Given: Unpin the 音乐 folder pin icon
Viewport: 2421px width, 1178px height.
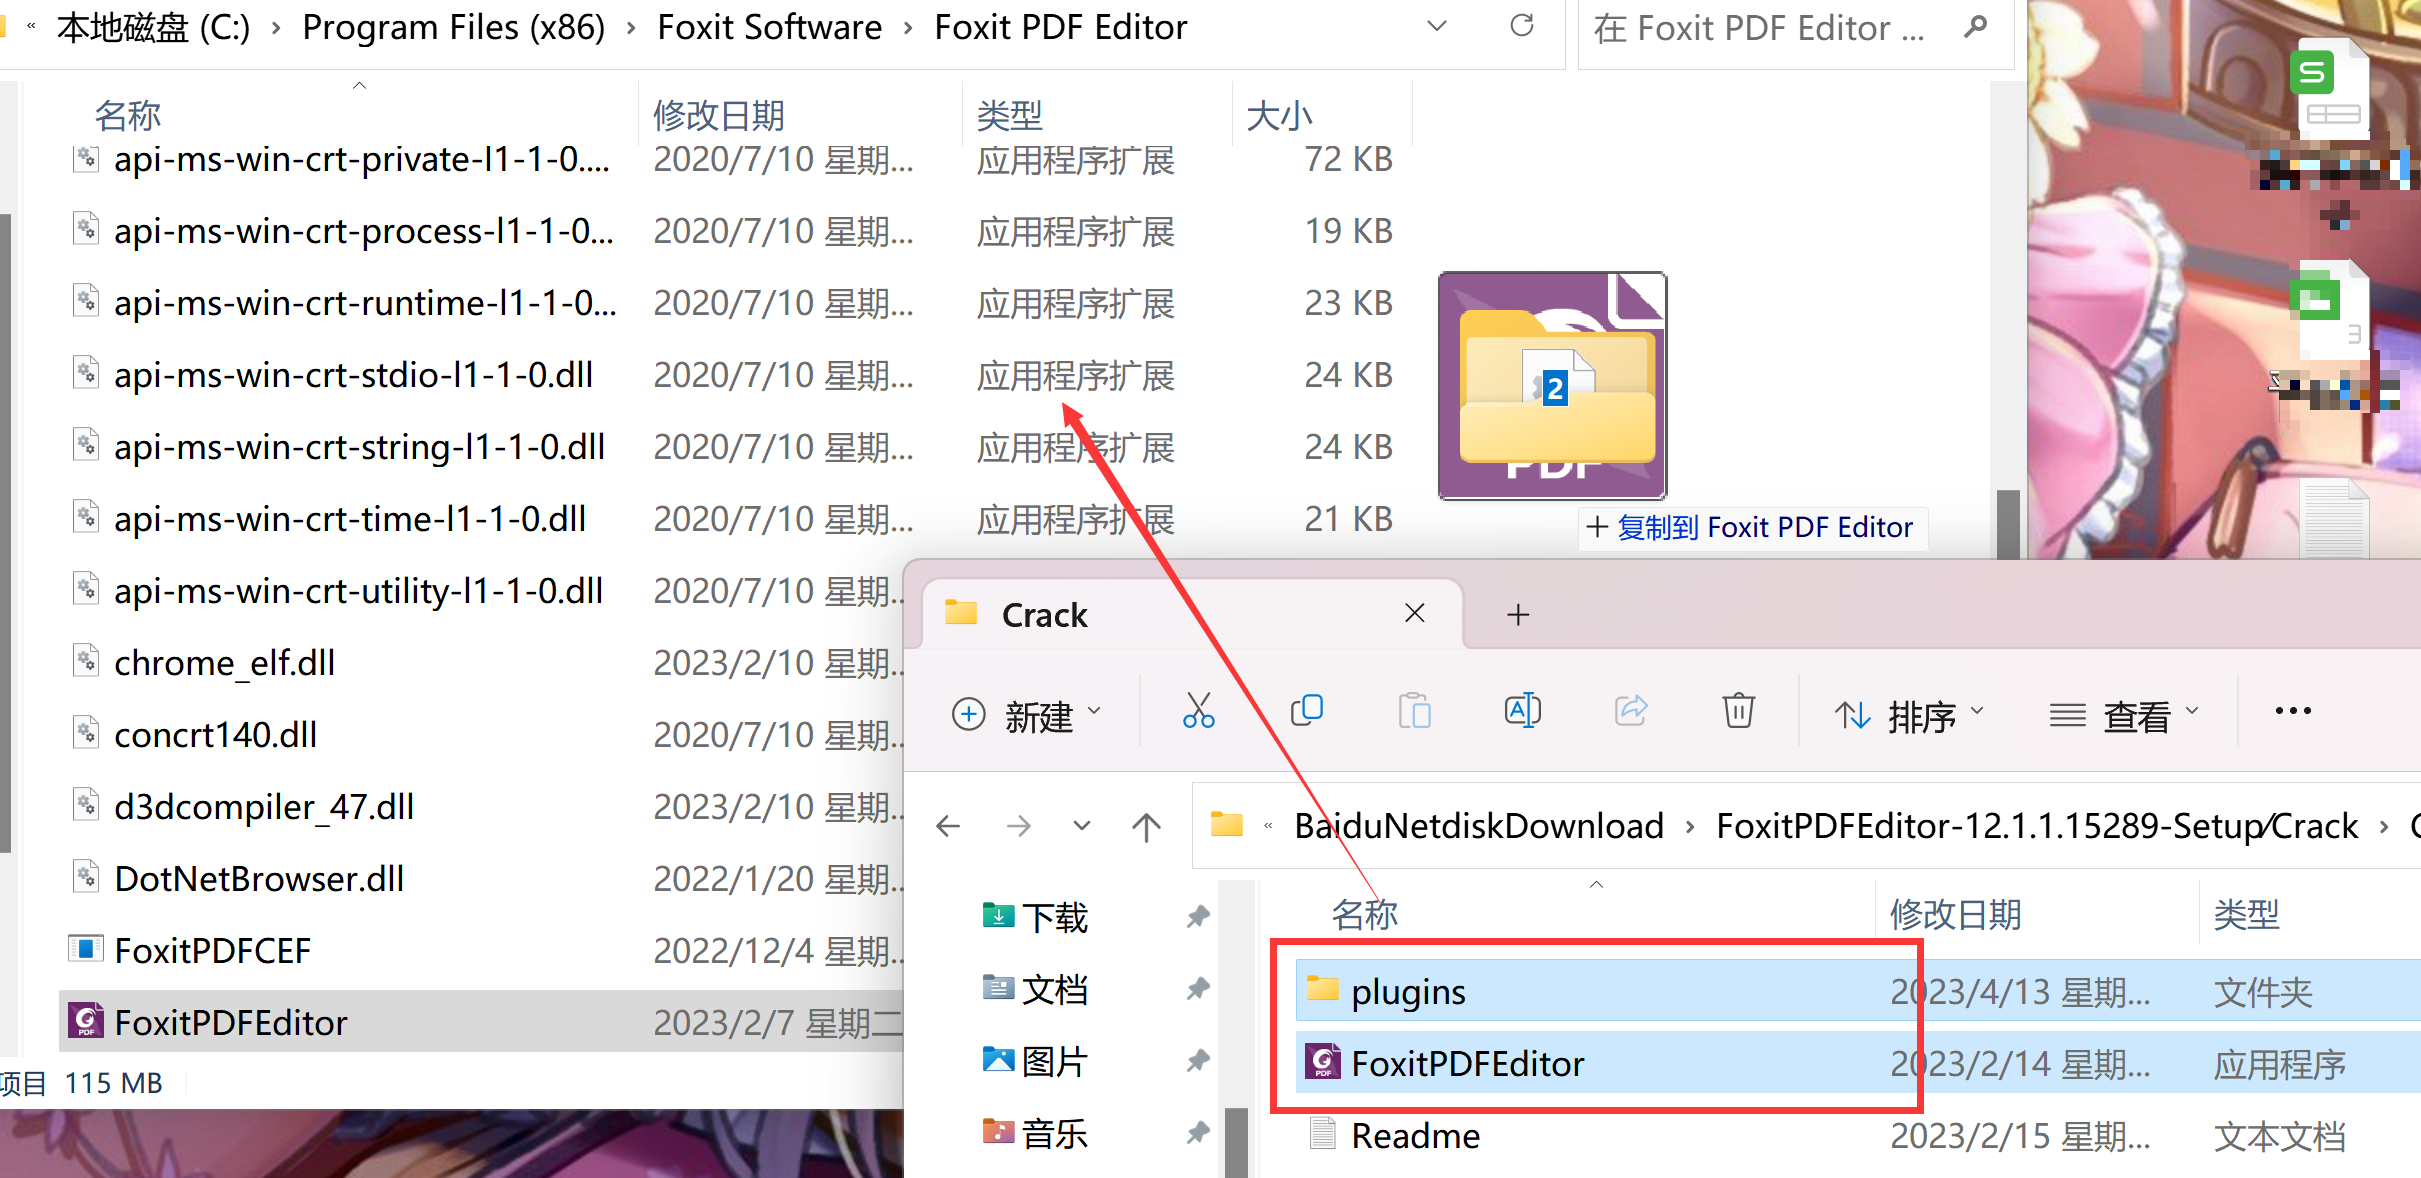Looking at the screenshot, I should [x=1197, y=1133].
